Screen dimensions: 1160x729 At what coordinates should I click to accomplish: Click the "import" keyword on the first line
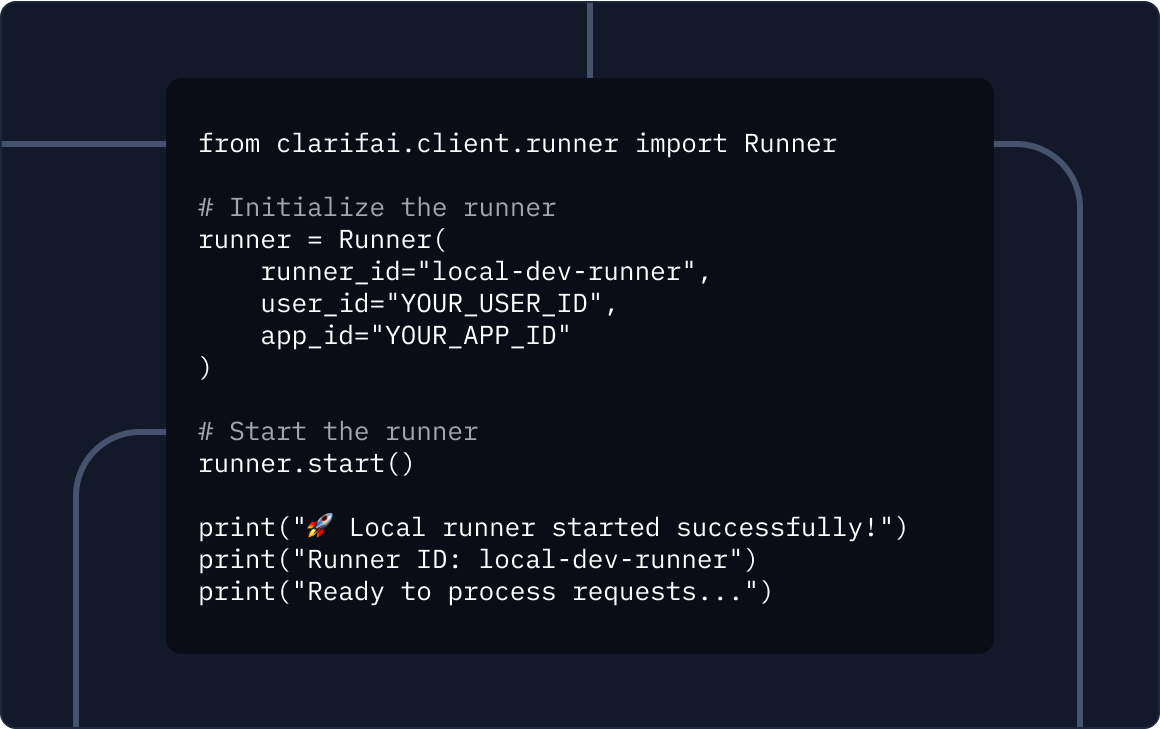coord(681,144)
